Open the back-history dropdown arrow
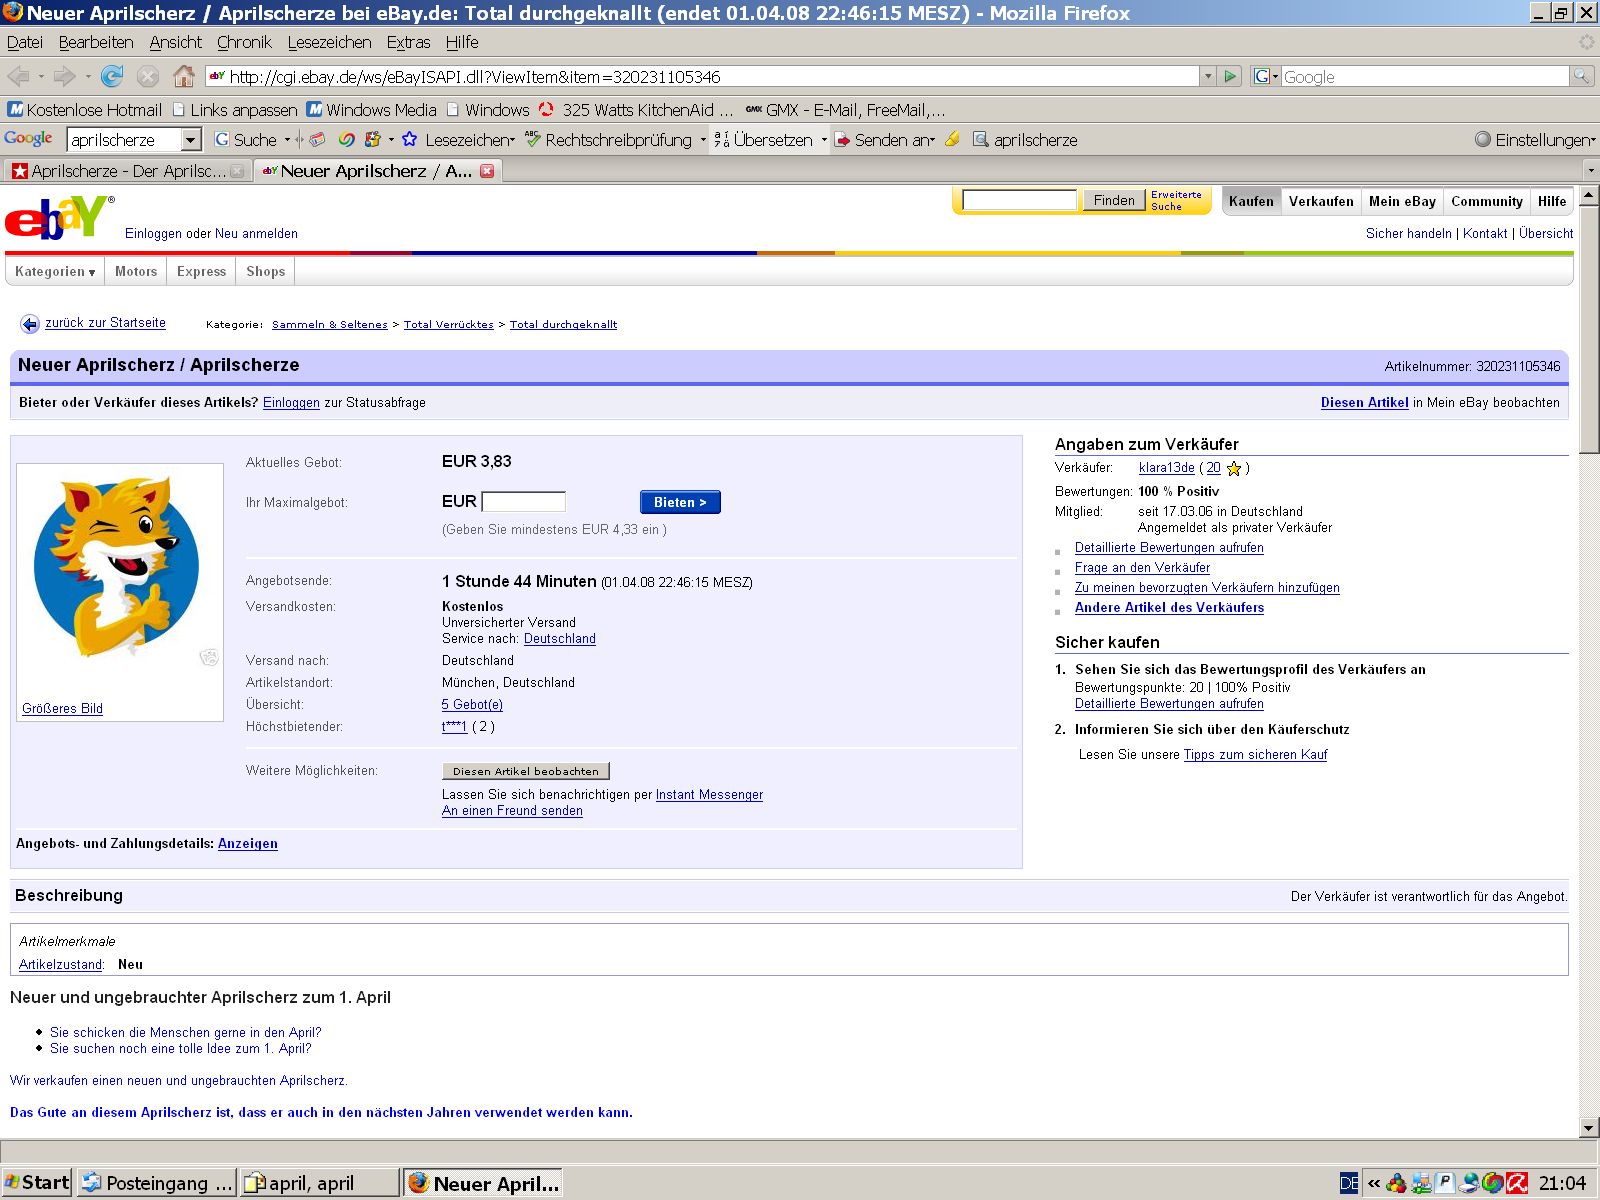The height and width of the screenshot is (1200, 1600). click(x=41, y=76)
